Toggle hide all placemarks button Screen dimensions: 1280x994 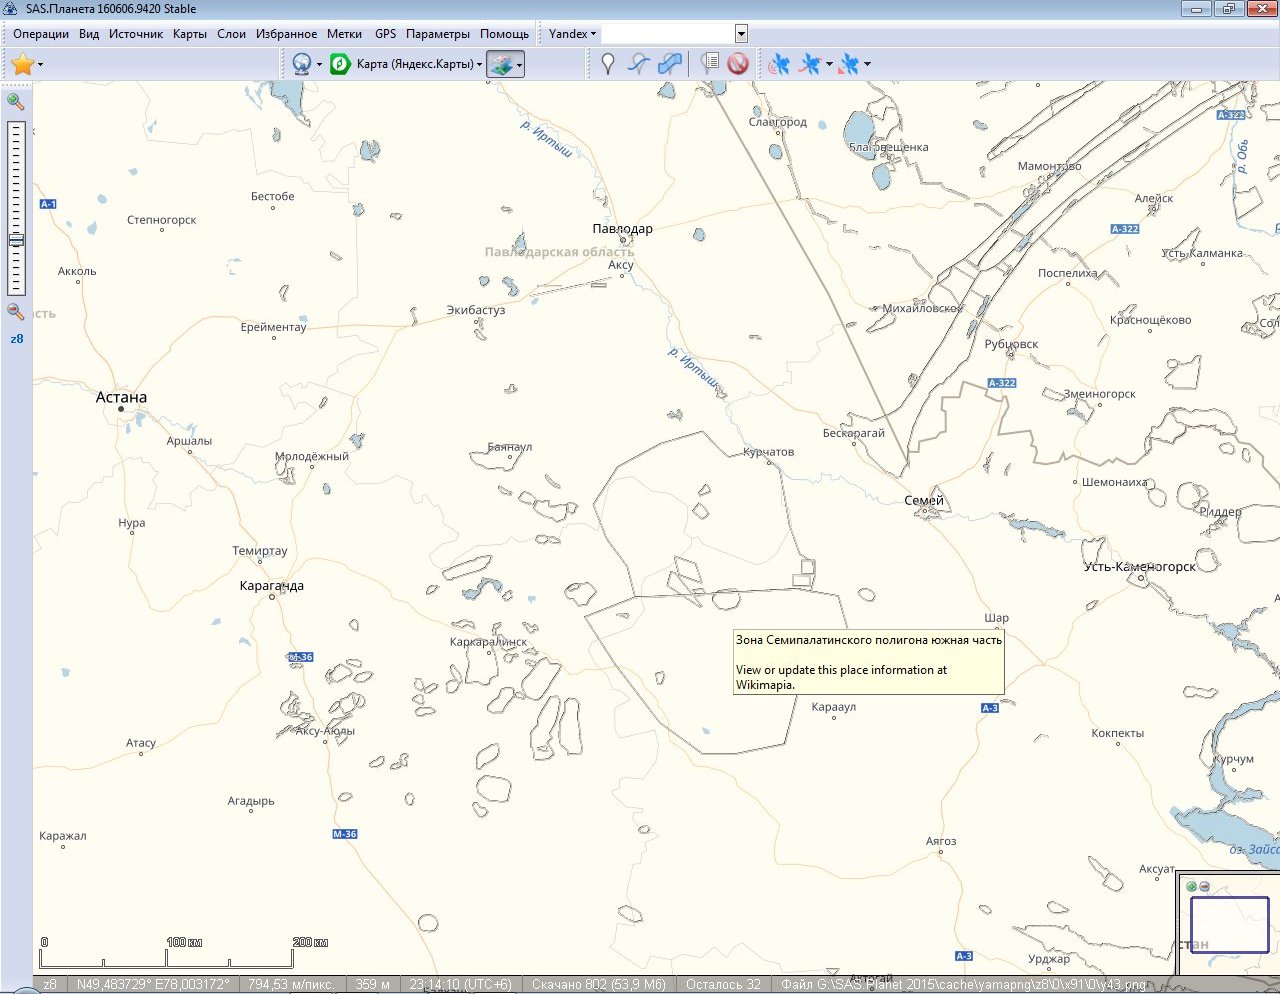pyautogui.click(x=738, y=64)
